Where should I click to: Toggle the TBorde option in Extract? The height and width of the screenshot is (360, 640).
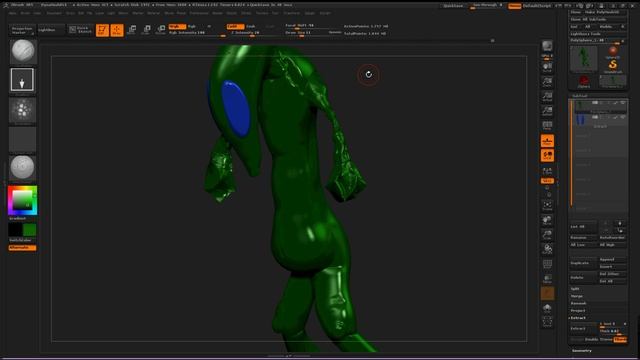620,340
